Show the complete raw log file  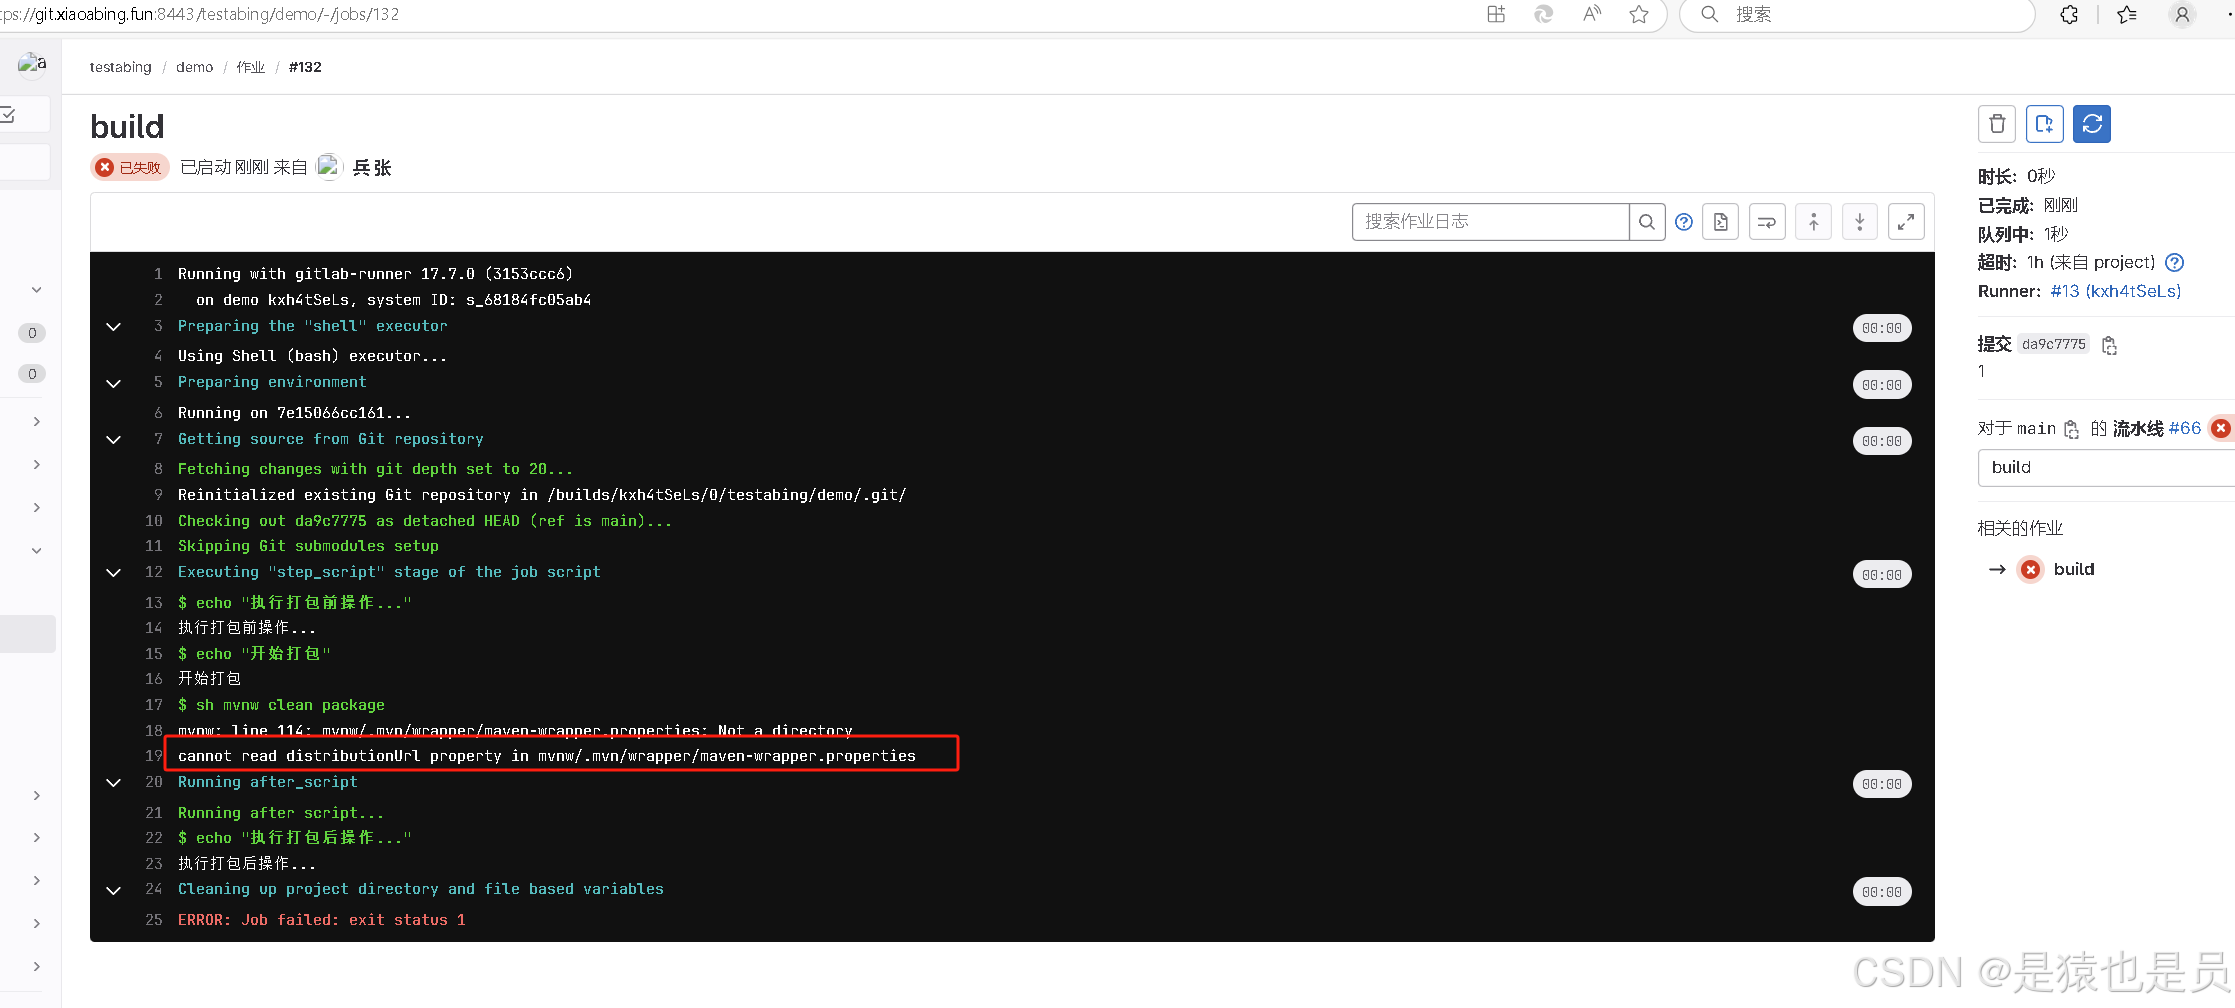tap(1721, 222)
